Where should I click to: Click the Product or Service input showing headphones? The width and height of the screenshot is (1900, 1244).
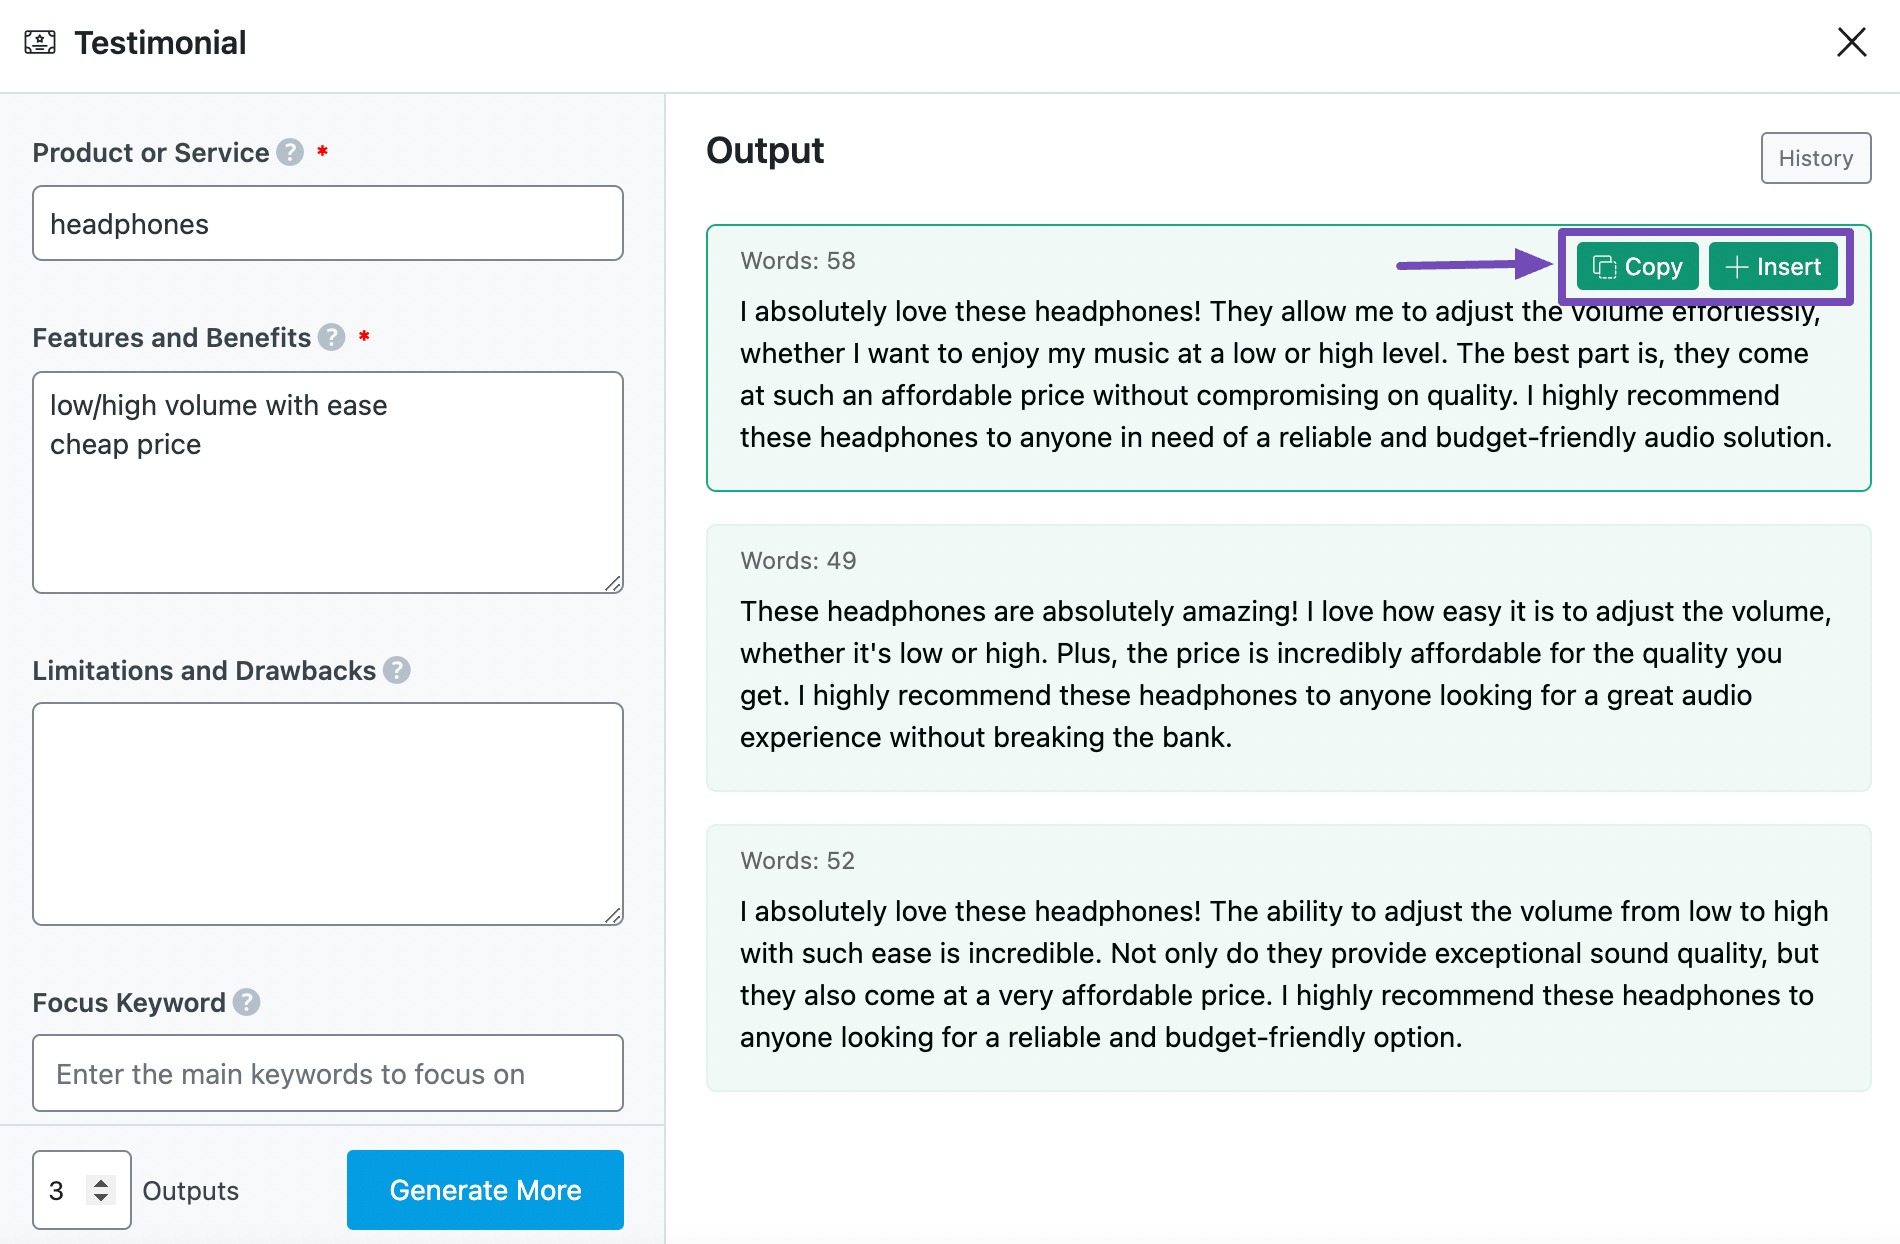[x=327, y=223]
